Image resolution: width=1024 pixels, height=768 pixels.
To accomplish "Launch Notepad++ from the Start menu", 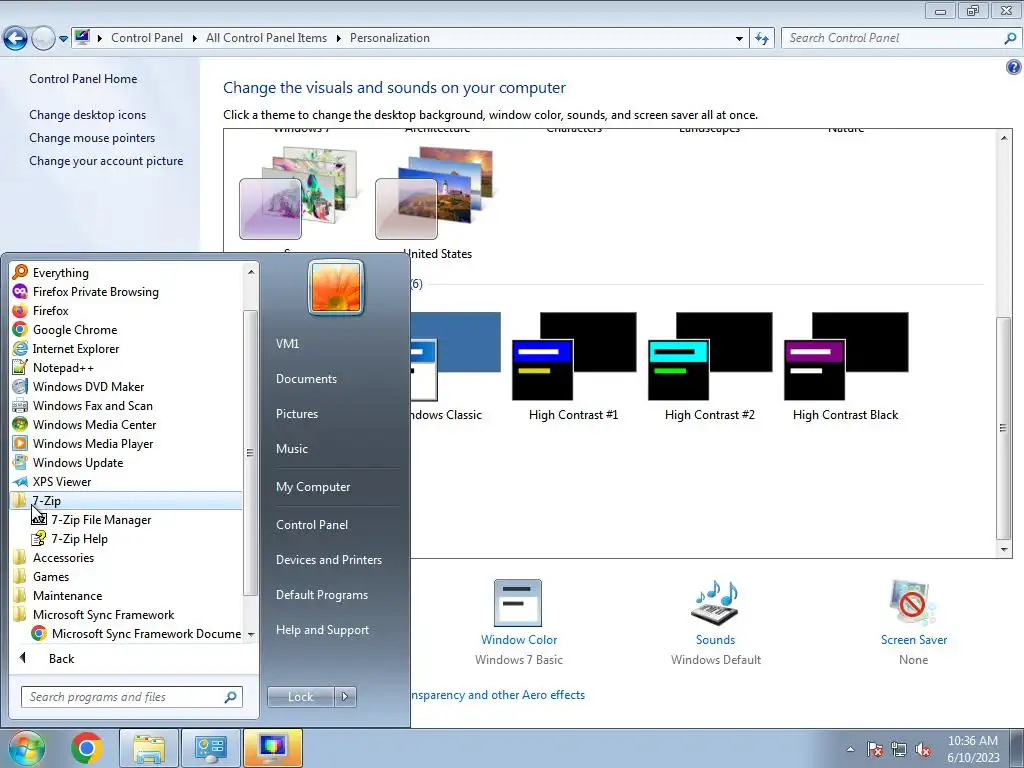I will click(63, 367).
